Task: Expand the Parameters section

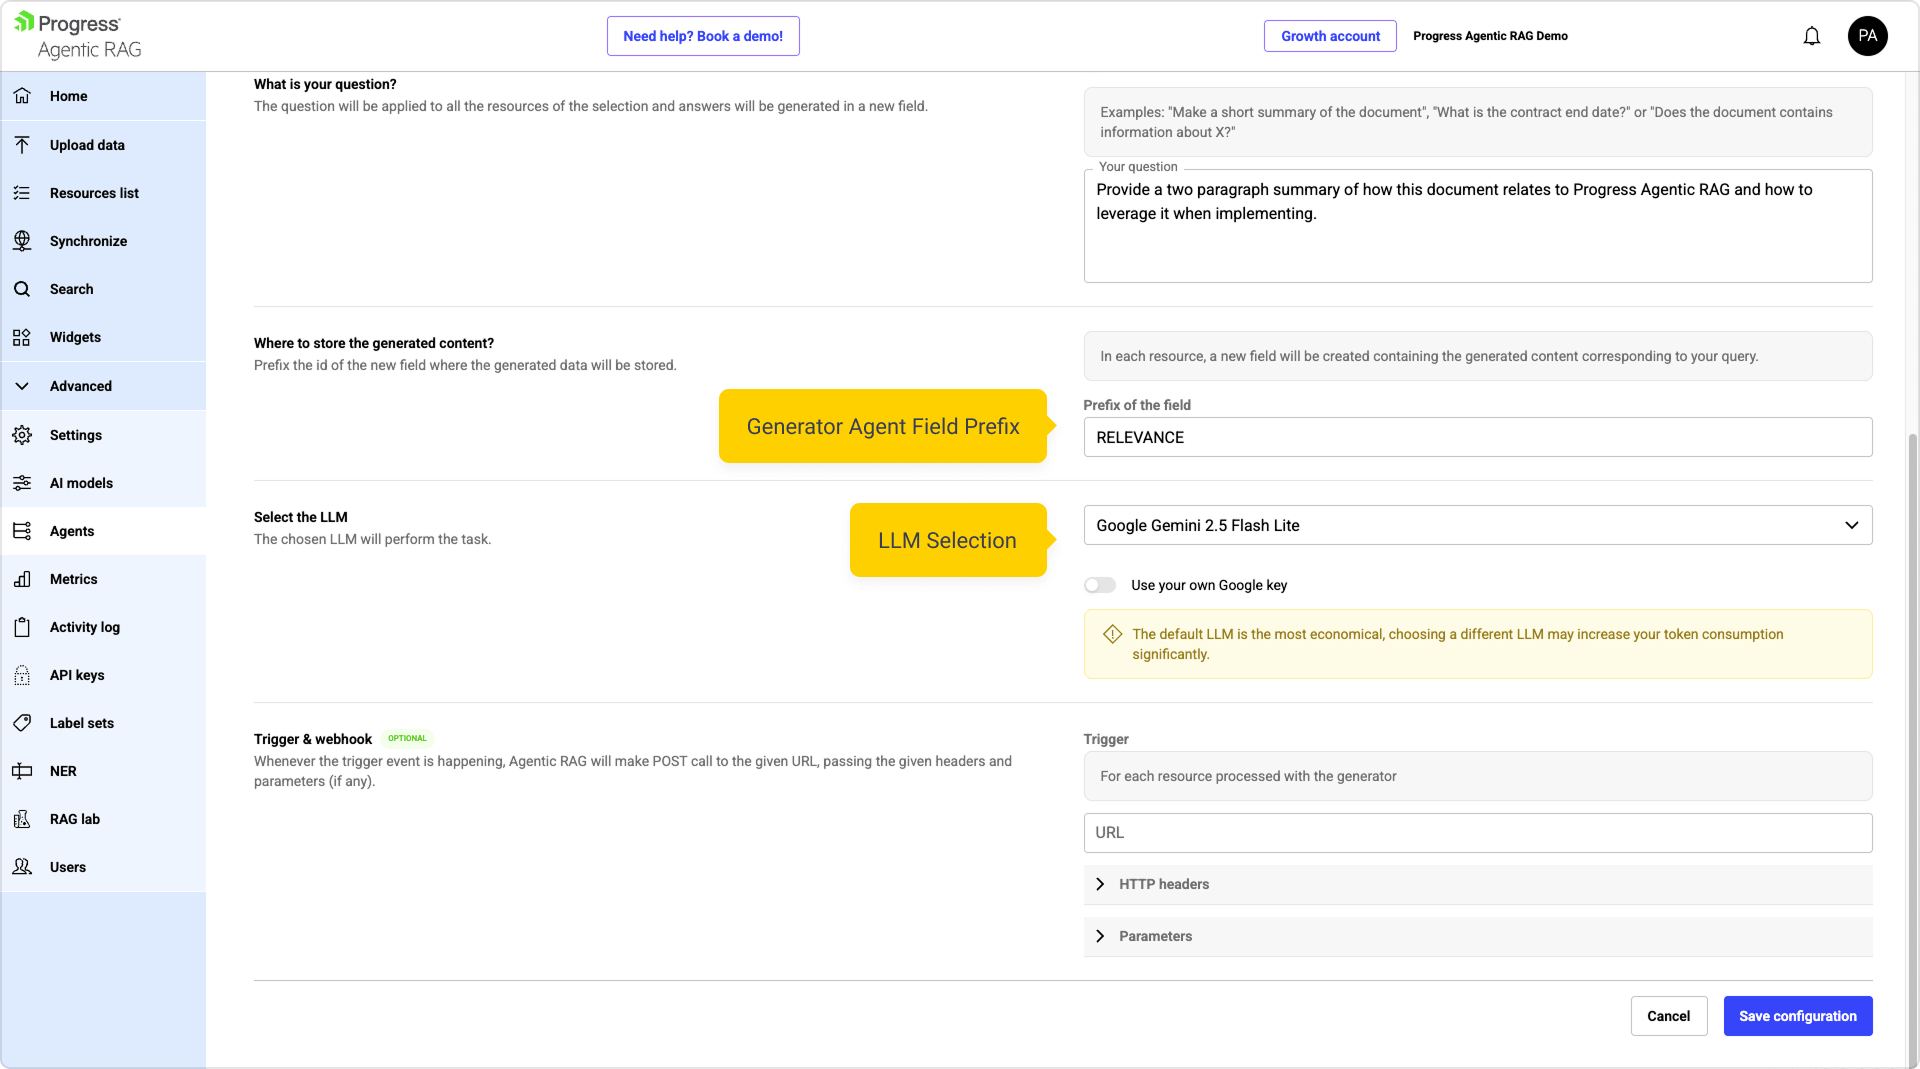Action: pos(1155,936)
